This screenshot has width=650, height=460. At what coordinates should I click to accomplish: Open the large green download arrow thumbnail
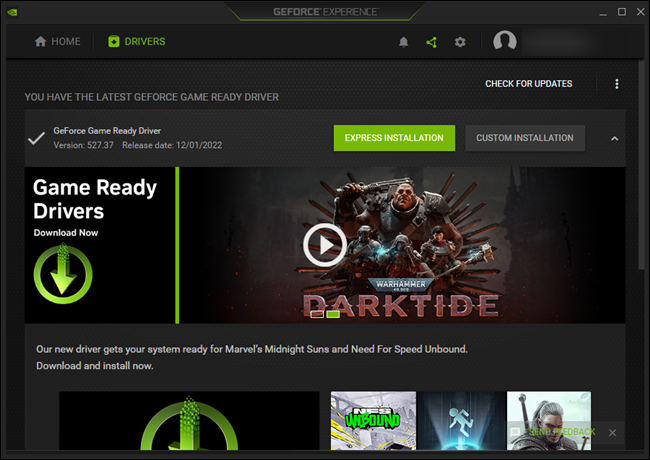[189, 421]
